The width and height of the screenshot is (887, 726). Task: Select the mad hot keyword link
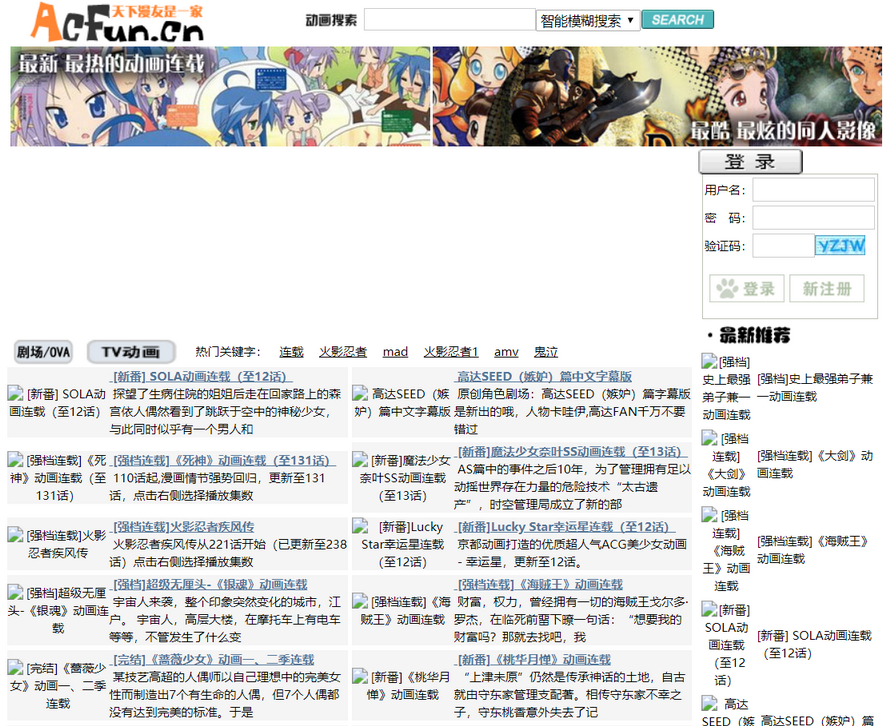[395, 352]
